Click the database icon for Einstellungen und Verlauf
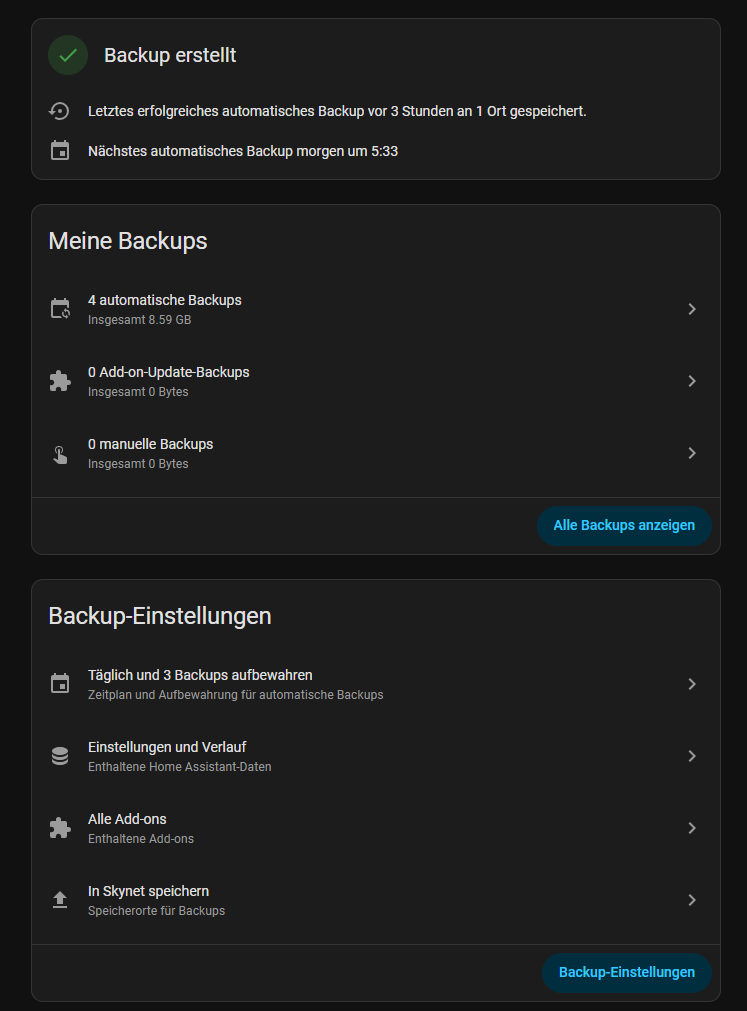 tap(60, 756)
